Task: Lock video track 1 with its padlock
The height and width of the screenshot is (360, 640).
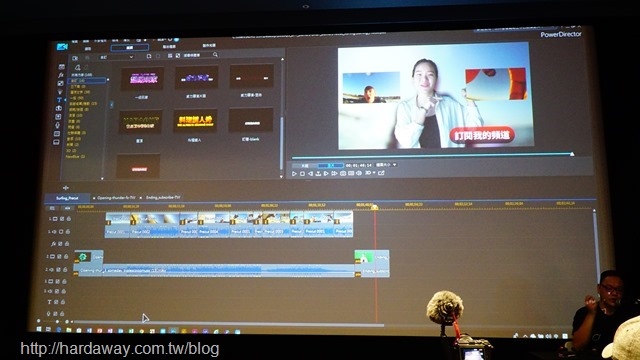Action: pyautogui.click(x=69, y=219)
